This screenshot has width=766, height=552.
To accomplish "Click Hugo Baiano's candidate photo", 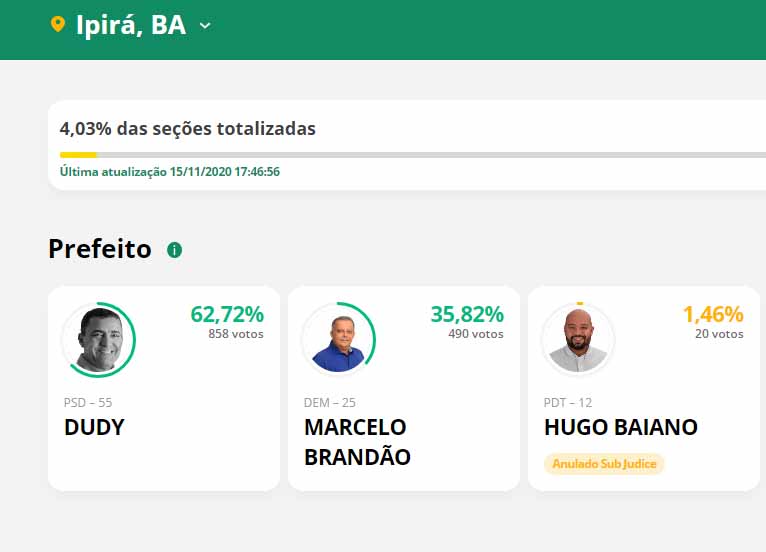I will (x=578, y=340).
